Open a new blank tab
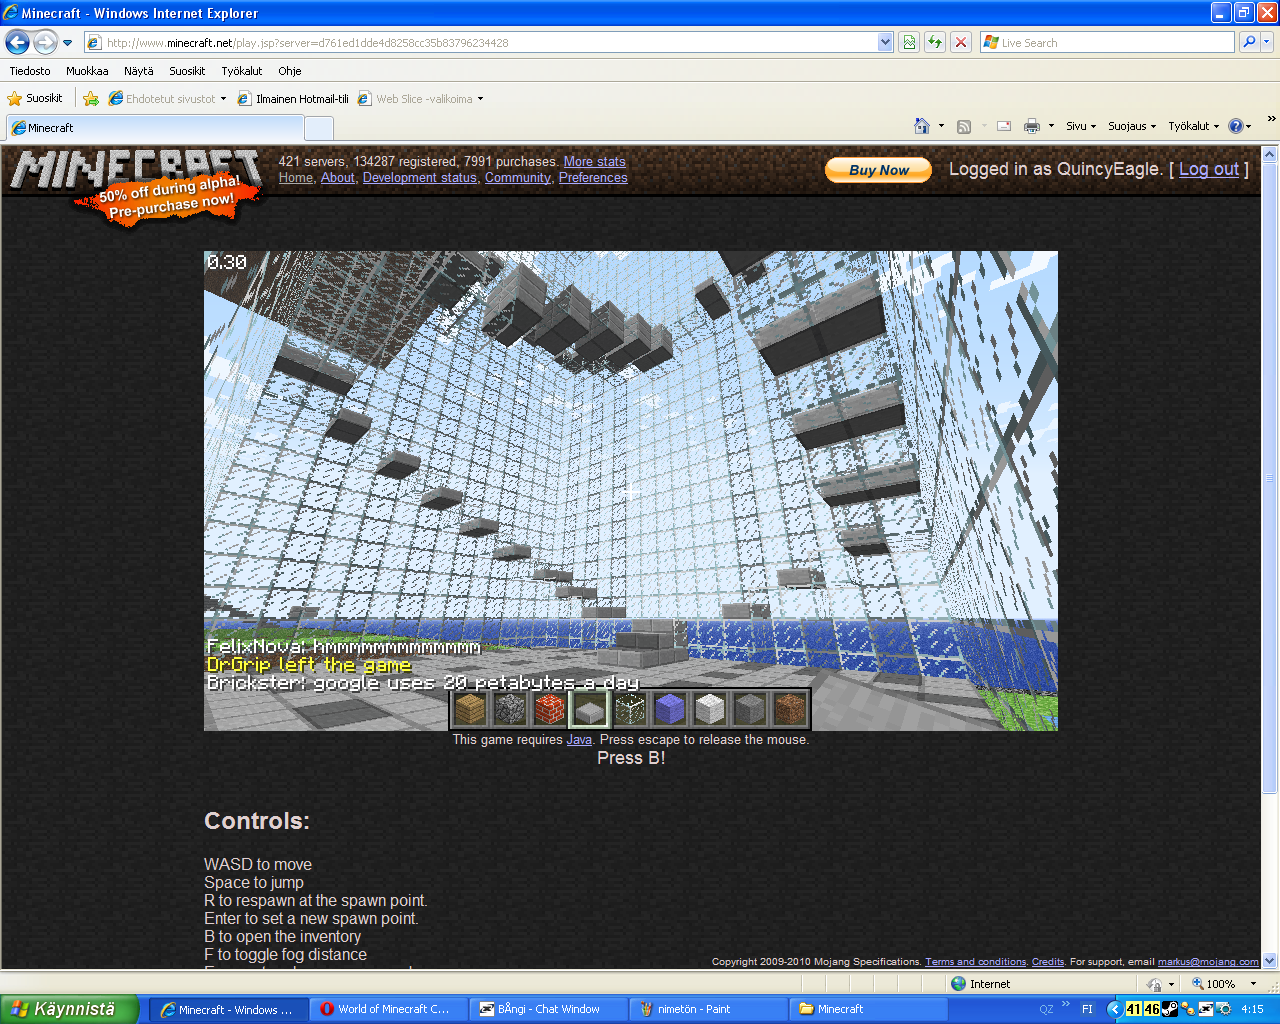 click(x=319, y=128)
